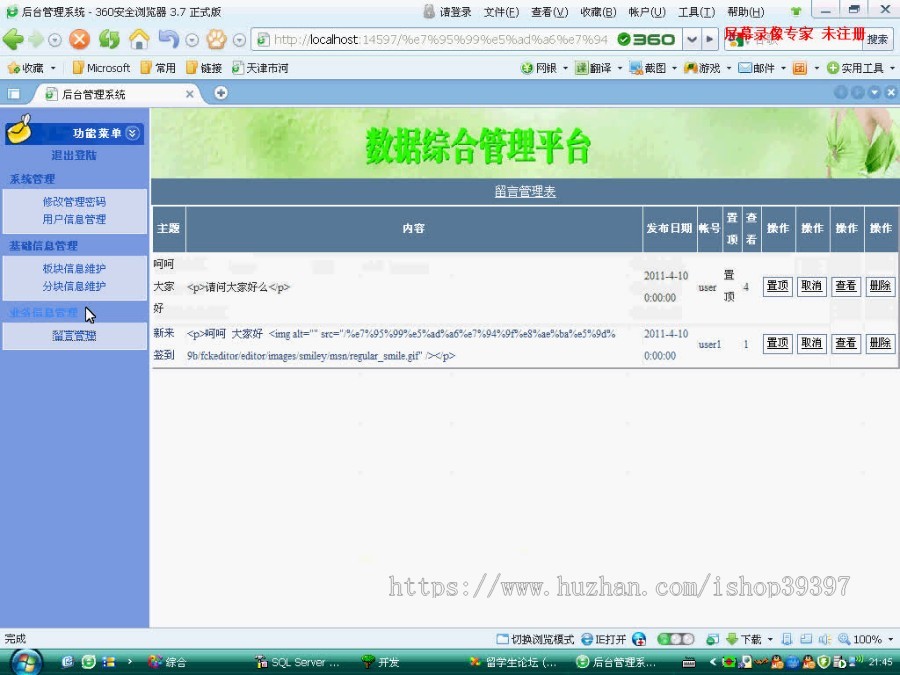Click the 360 security badge in address bar
Image resolution: width=900 pixels, height=675 pixels.
pyautogui.click(x=646, y=39)
